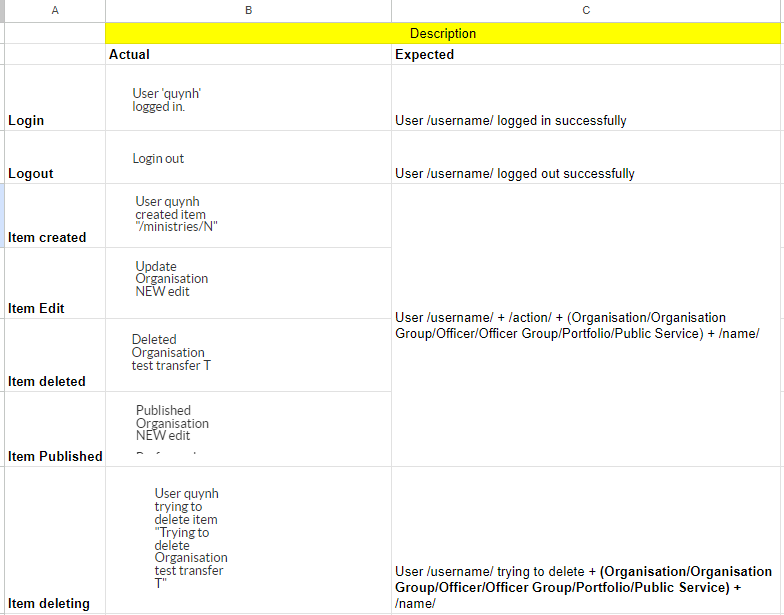Select the Expected header cell
784x615 pixels.
pyautogui.click(x=586, y=55)
